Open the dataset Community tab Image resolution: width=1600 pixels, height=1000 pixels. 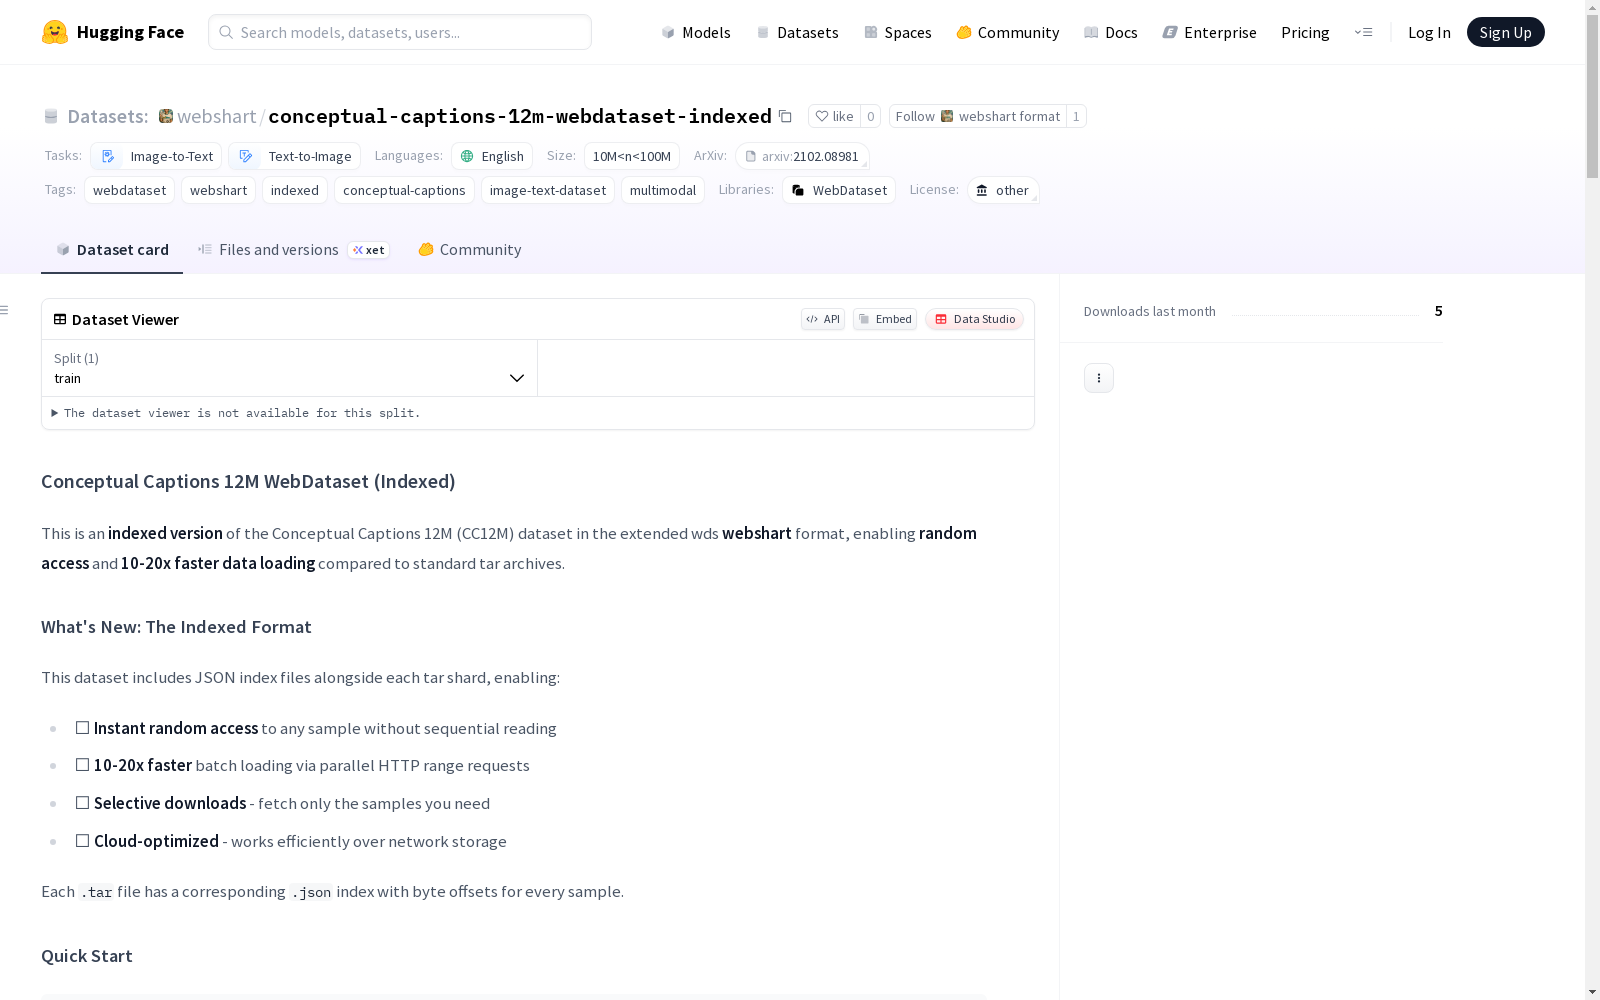(470, 250)
